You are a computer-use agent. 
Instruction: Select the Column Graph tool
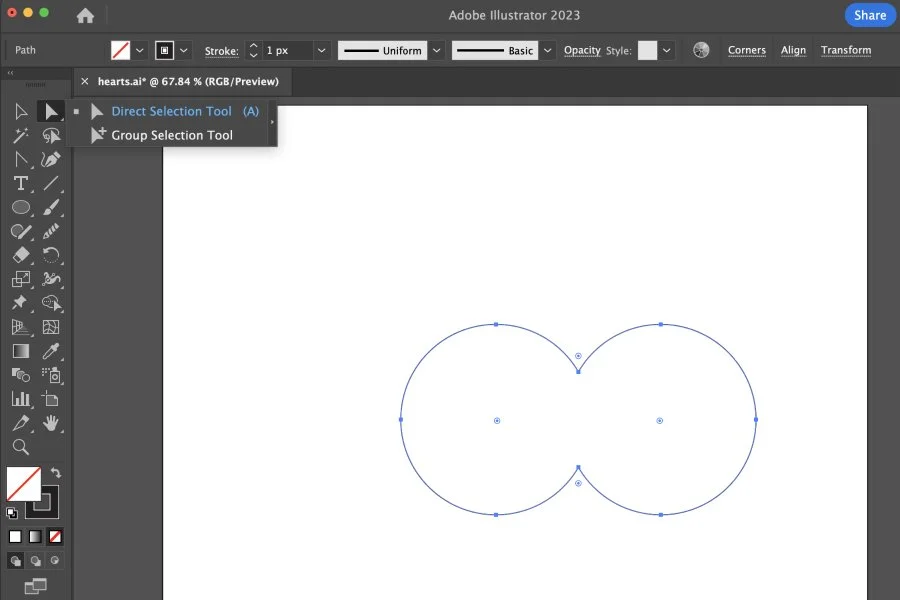21,399
